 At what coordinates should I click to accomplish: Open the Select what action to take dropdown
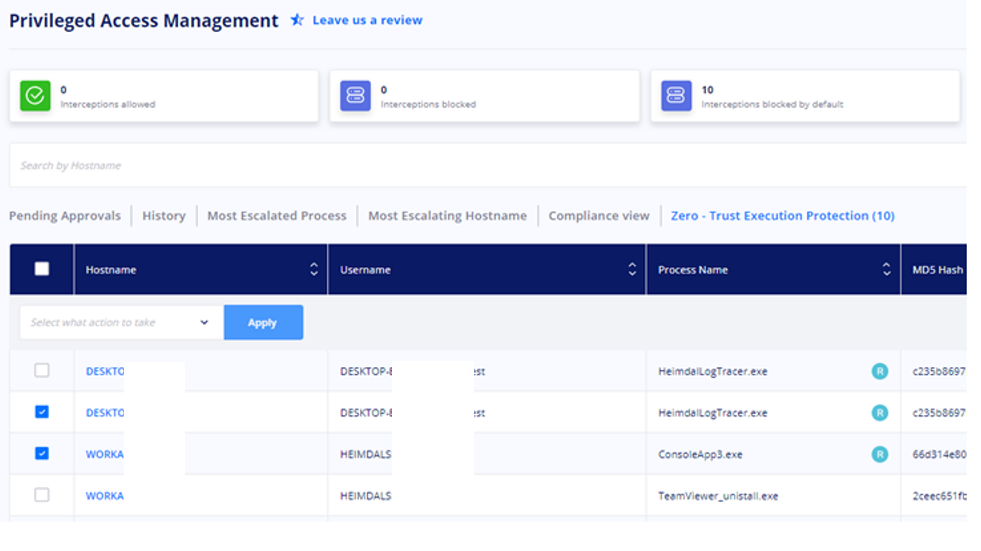121,323
